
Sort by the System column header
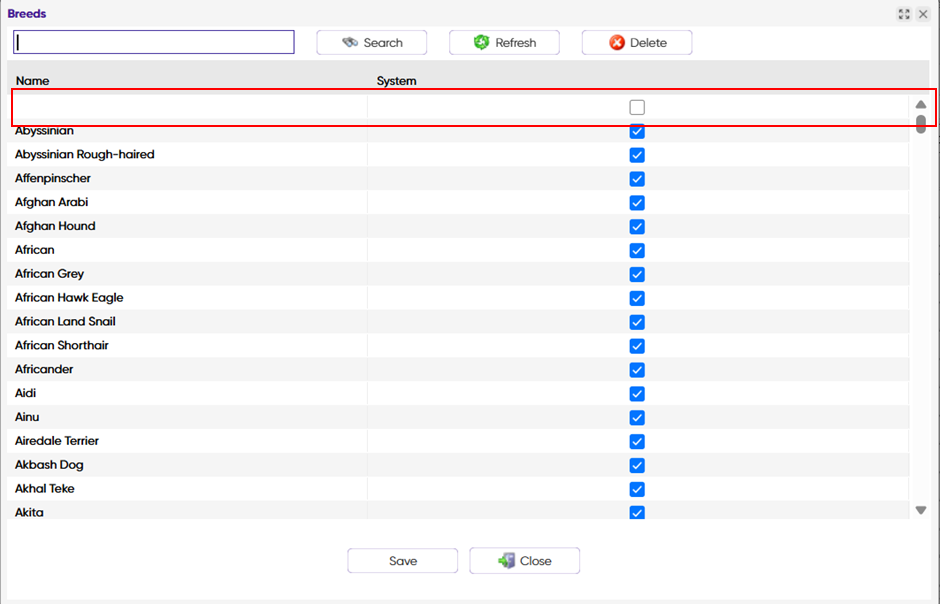[x=396, y=81]
